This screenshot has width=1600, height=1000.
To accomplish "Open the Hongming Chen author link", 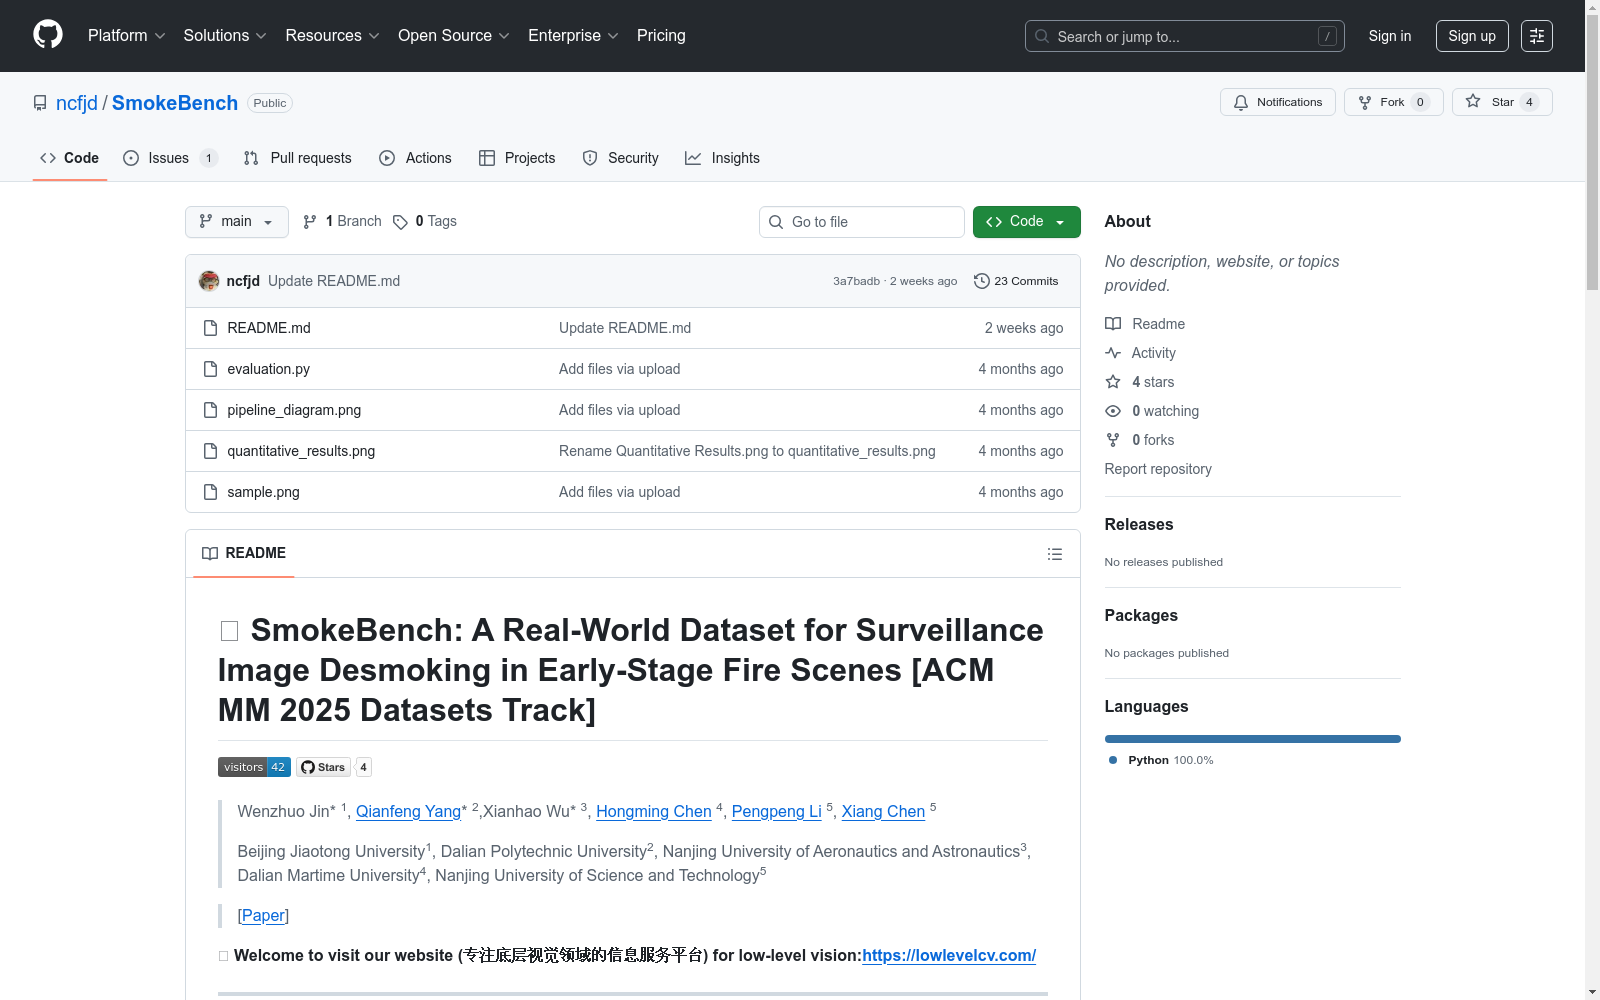I will pos(654,811).
